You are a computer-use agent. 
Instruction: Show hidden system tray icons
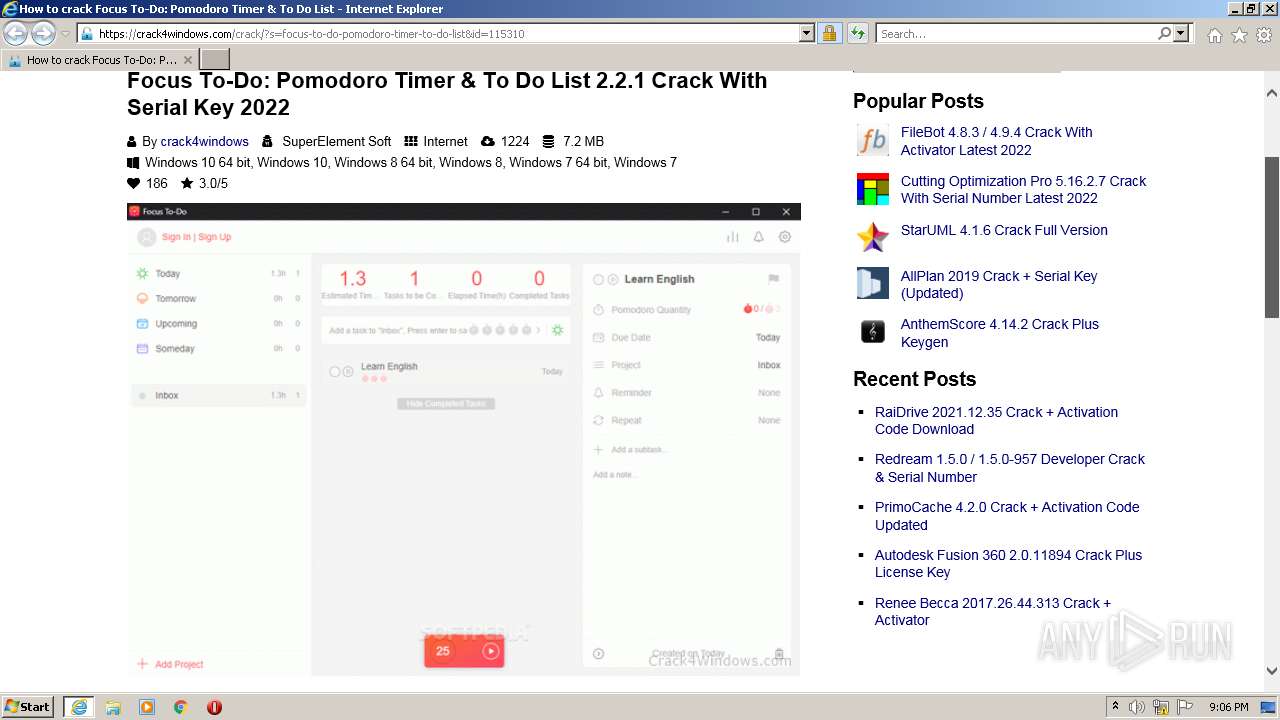[1115, 707]
